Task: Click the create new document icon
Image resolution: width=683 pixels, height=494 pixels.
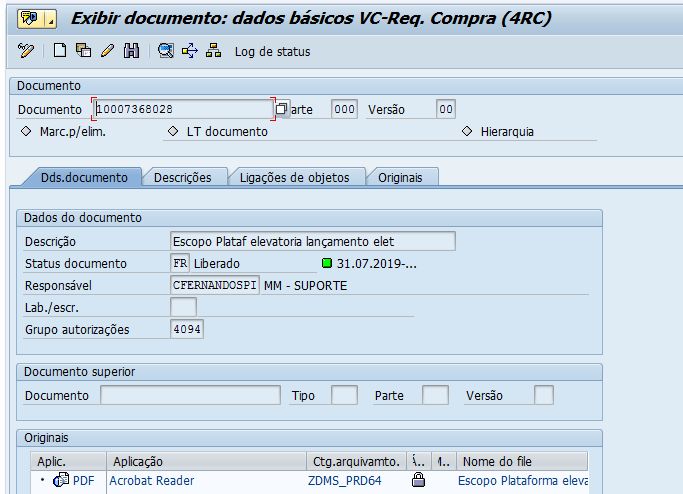Action: pos(60,51)
